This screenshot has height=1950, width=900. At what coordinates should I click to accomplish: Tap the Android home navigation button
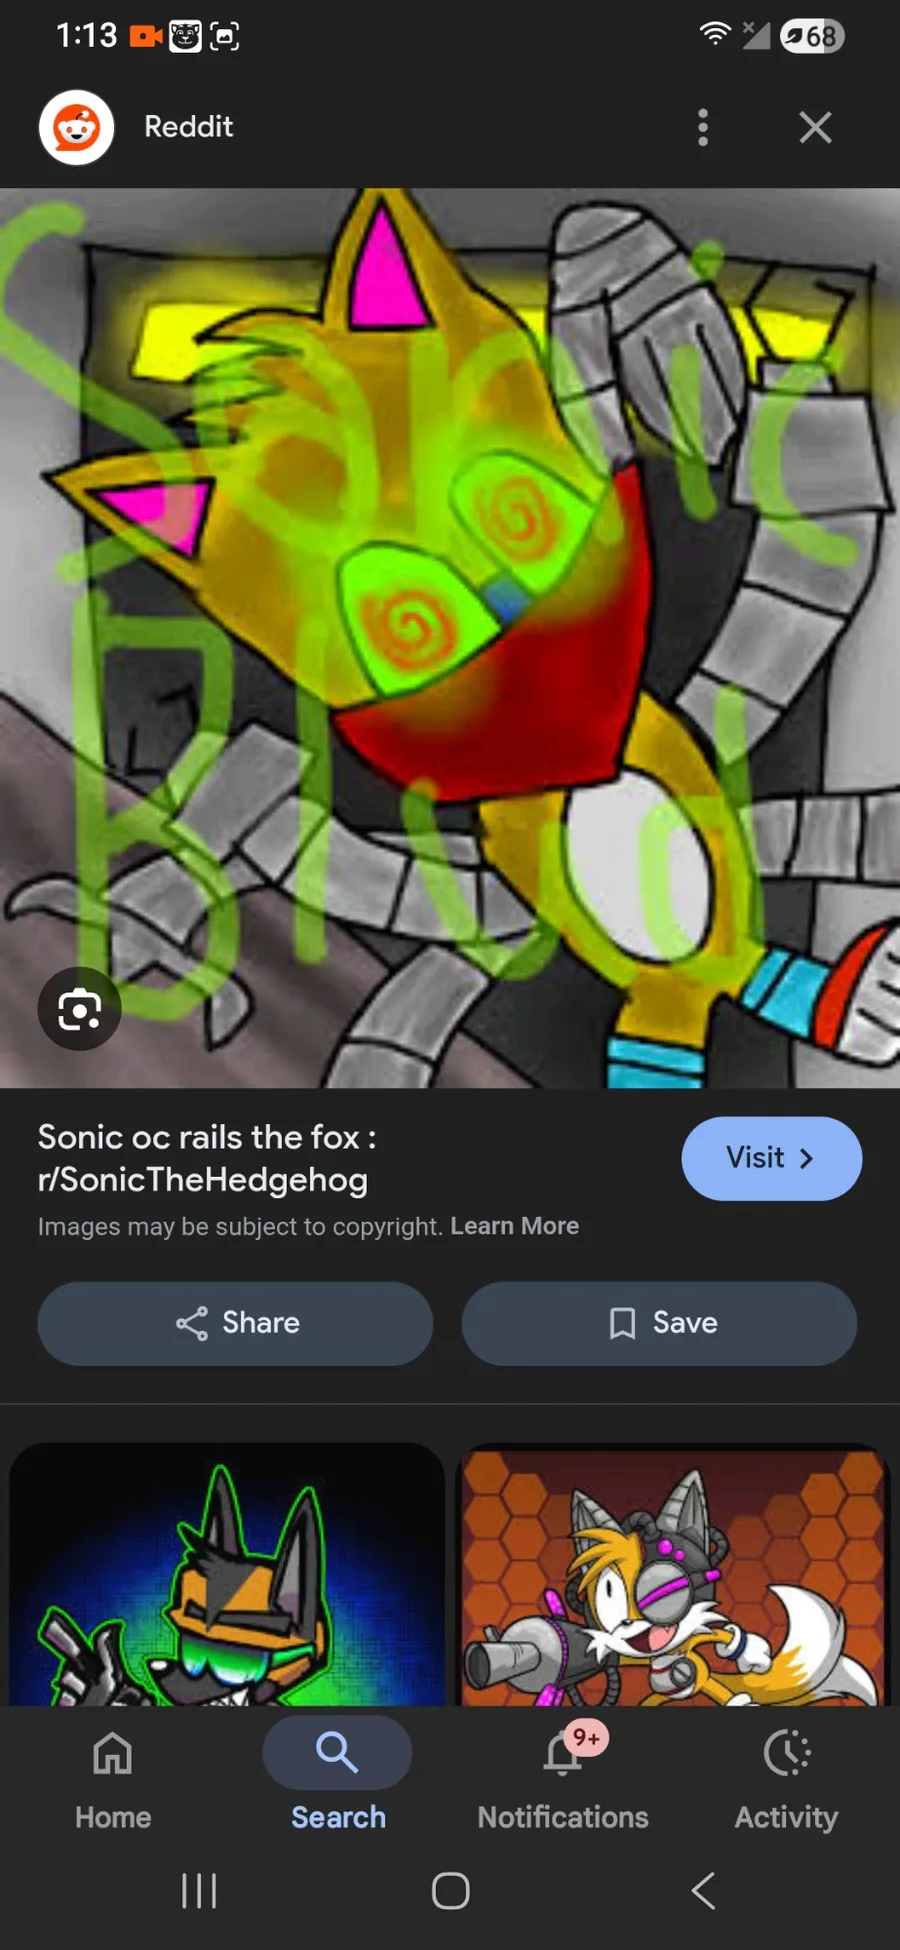pyautogui.click(x=450, y=1891)
